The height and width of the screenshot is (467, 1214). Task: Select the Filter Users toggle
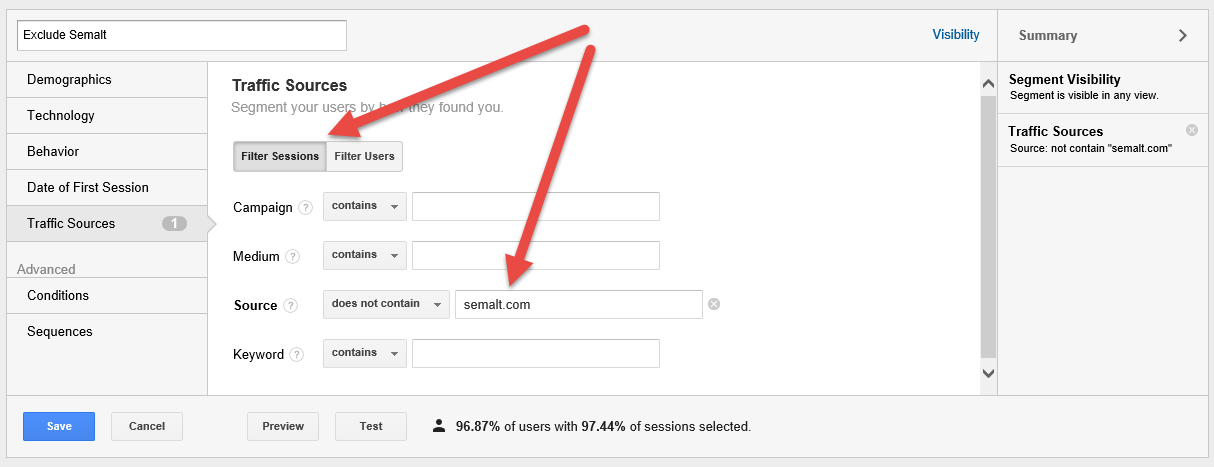[x=365, y=156]
